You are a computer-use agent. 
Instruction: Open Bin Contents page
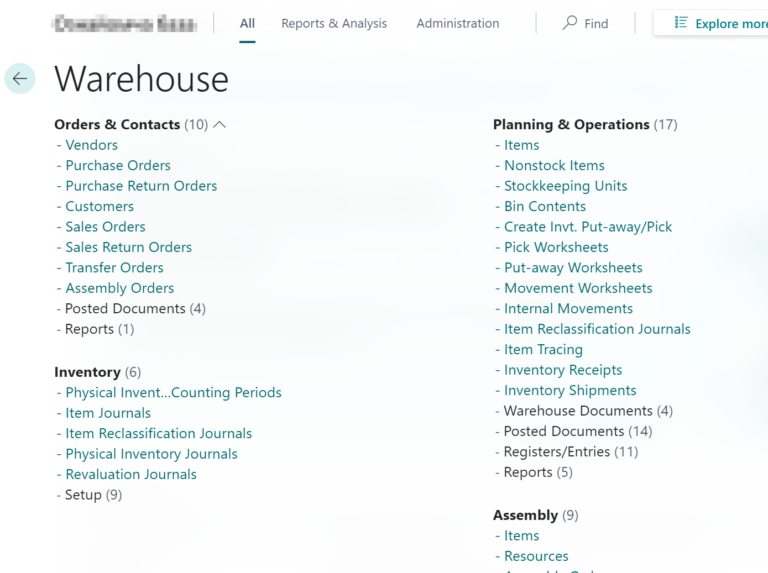(x=545, y=206)
